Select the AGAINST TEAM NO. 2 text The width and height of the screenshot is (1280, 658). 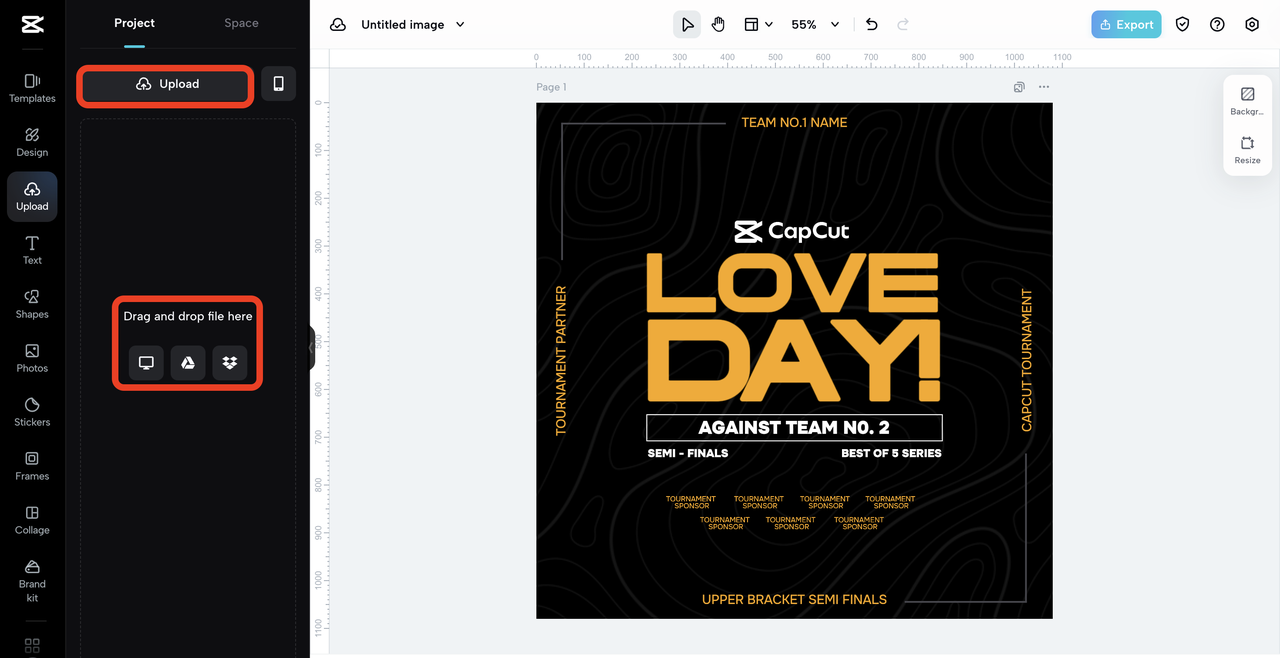[x=794, y=427]
